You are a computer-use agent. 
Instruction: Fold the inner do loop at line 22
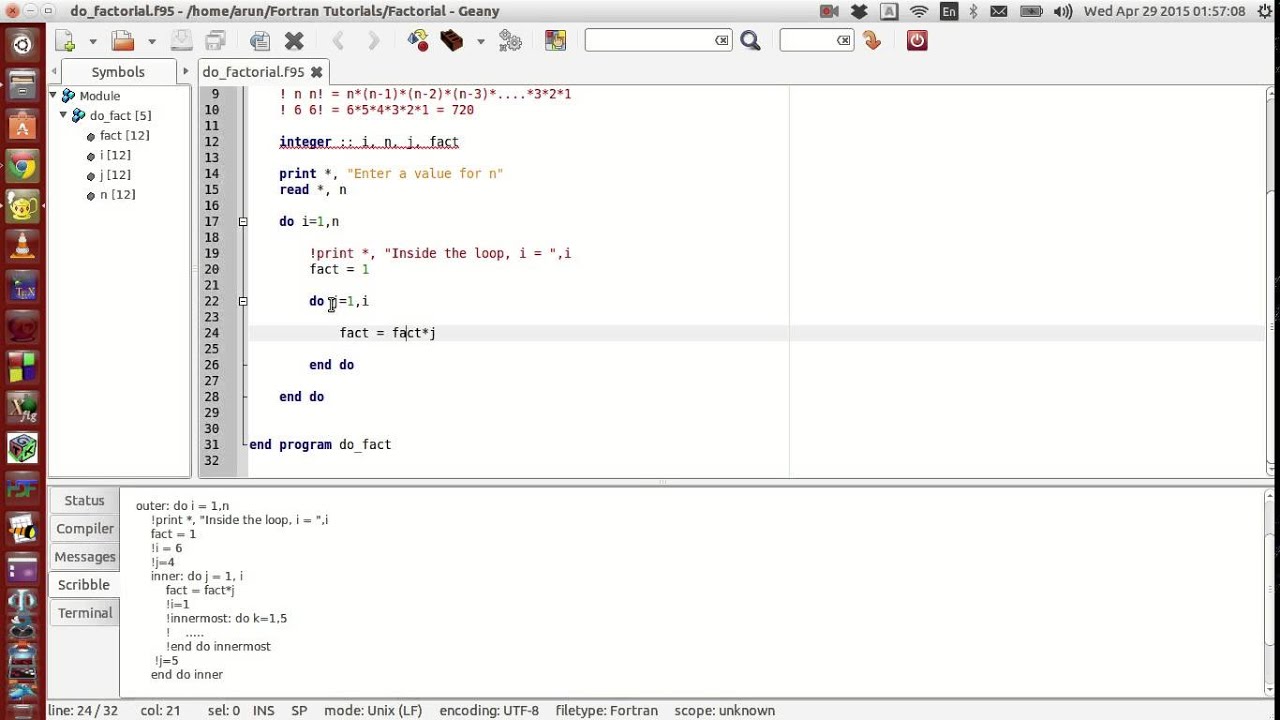click(x=243, y=301)
